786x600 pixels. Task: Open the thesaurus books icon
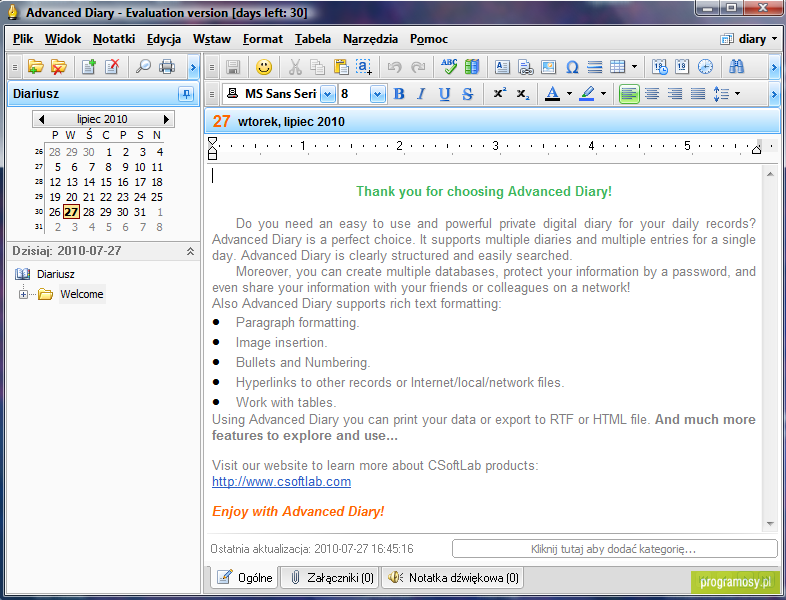pos(472,67)
